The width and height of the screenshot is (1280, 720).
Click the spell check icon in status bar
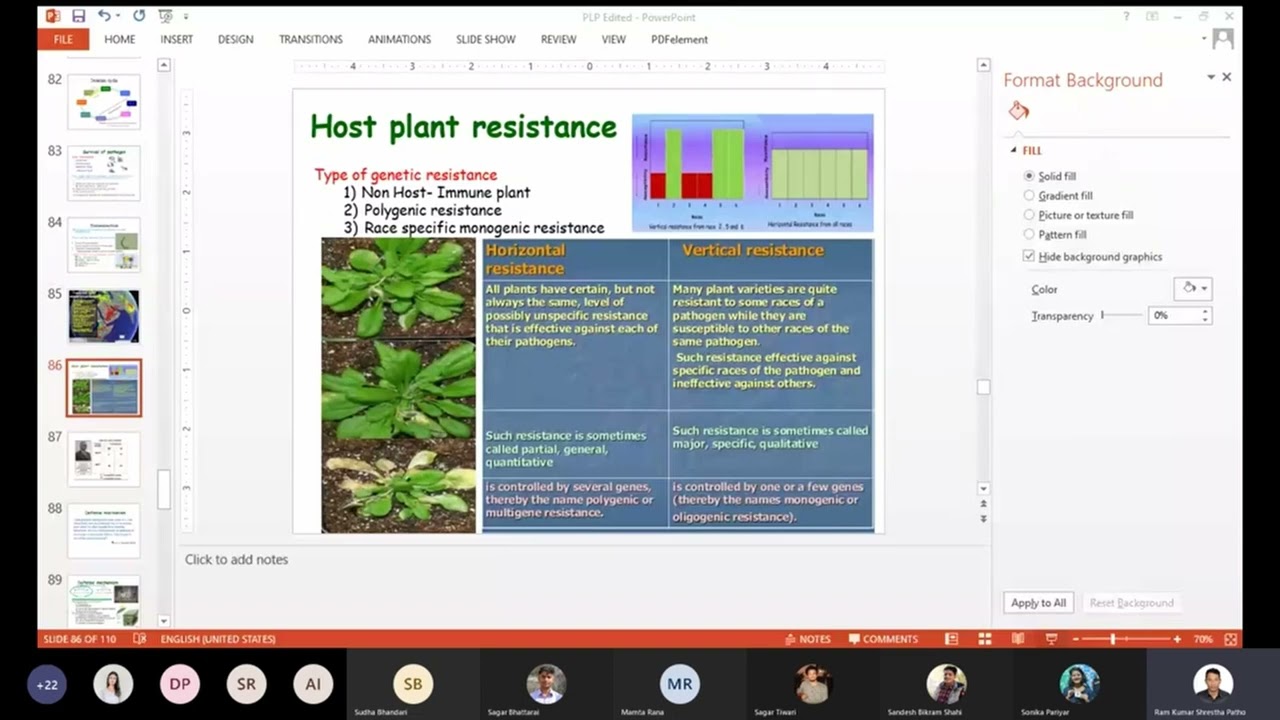click(x=140, y=638)
